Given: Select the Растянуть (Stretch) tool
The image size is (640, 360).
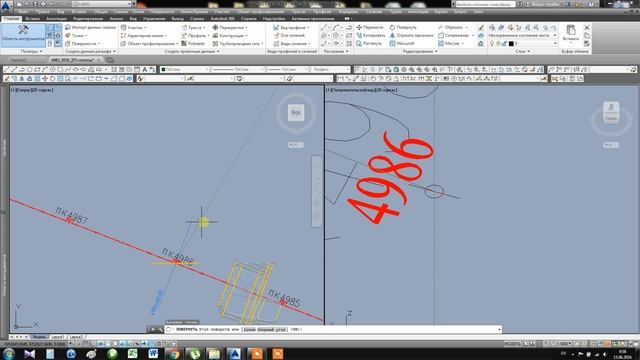Looking at the screenshot, I should tap(369, 43).
